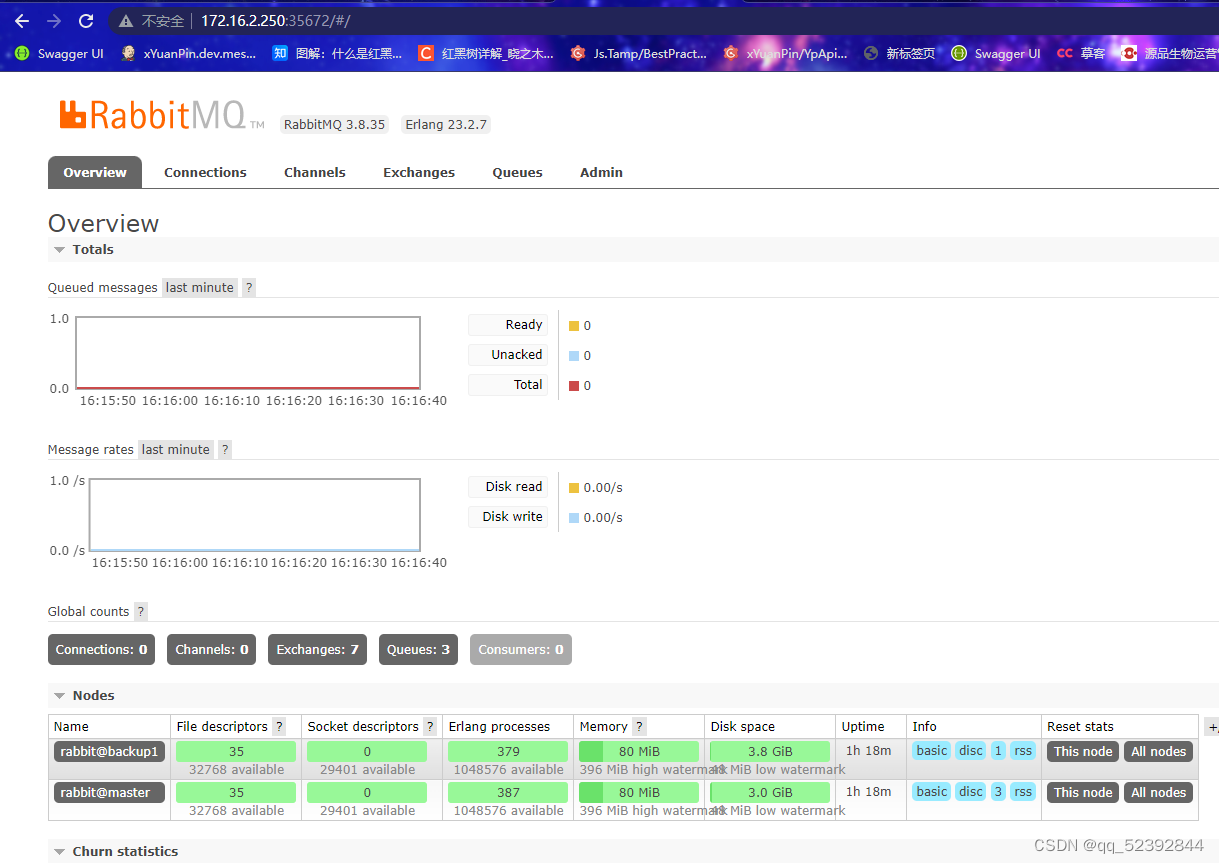Open the rabbit@backup1 node details
This screenshot has width=1219, height=863.
pyautogui.click(x=109, y=751)
